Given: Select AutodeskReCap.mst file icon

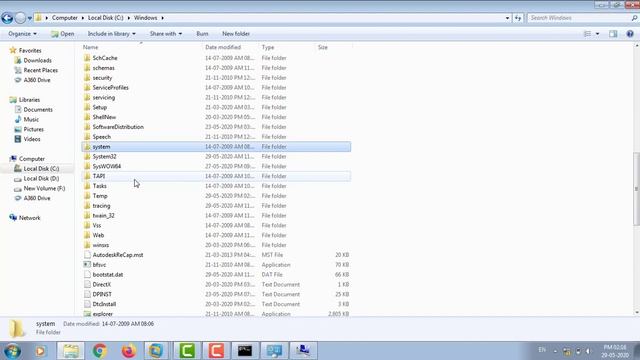Looking at the screenshot, I should click(87, 255).
